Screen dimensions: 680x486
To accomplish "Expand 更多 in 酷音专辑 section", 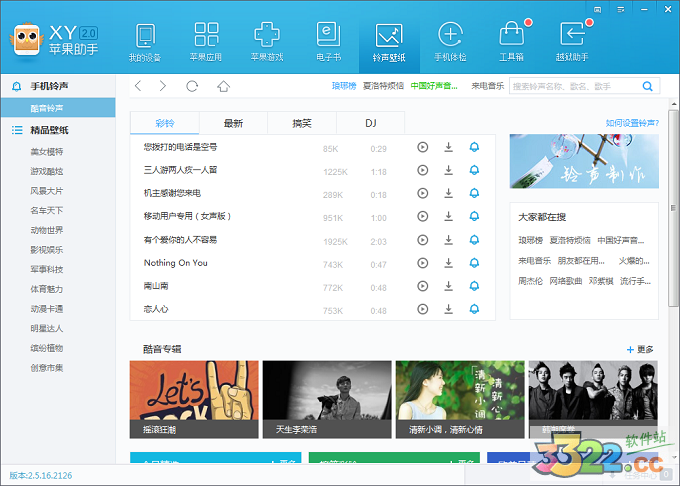I will pyautogui.click(x=641, y=349).
